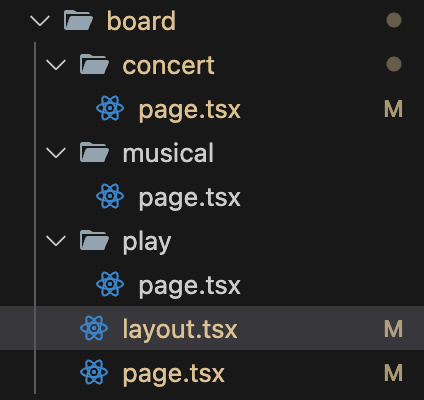Click the play folder icon

click(94, 240)
